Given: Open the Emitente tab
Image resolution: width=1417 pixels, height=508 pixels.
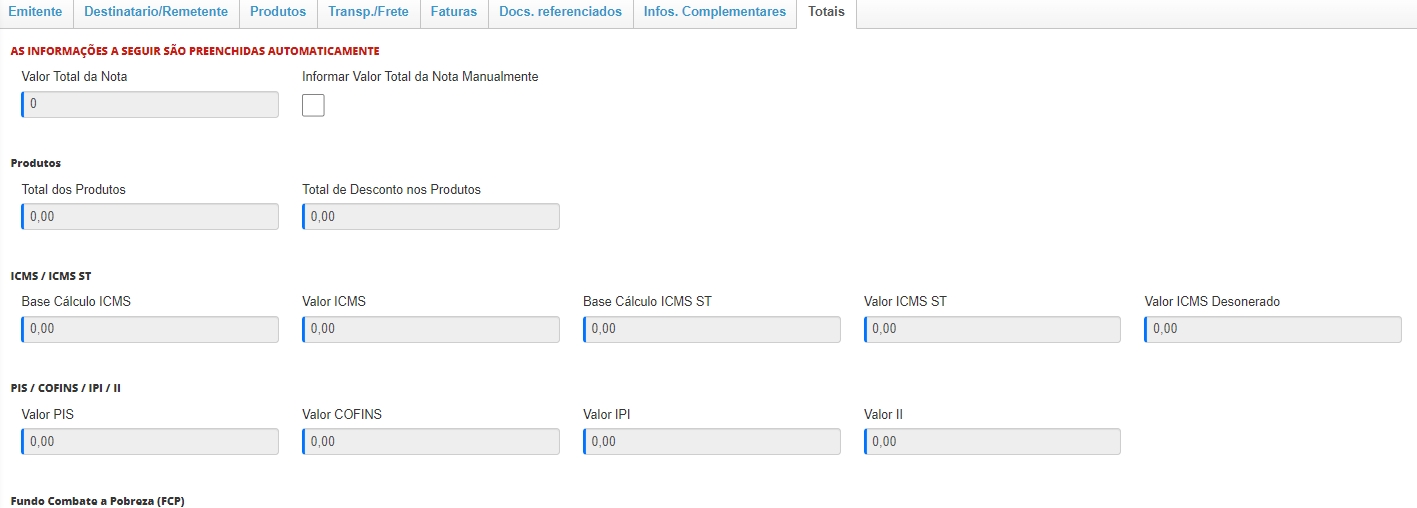Looking at the screenshot, I should pos(36,12).
